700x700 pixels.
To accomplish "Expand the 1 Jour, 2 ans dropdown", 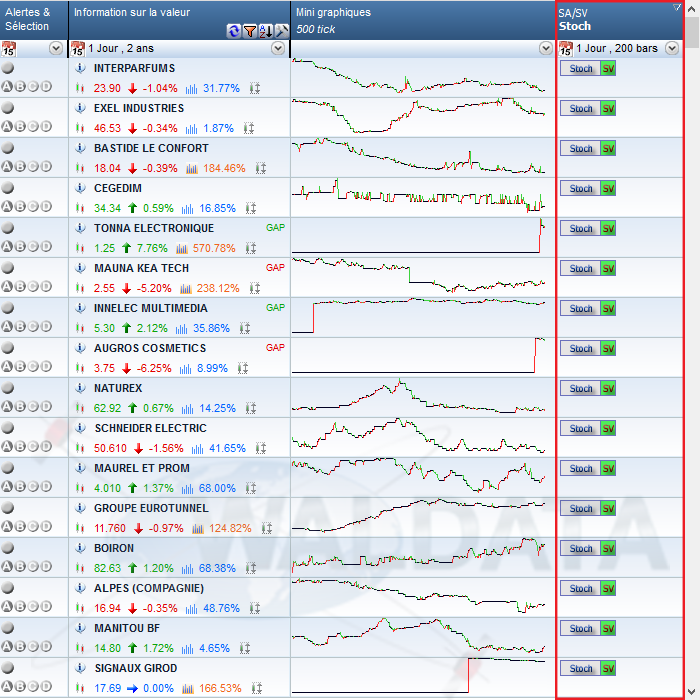I will [278, 48].
